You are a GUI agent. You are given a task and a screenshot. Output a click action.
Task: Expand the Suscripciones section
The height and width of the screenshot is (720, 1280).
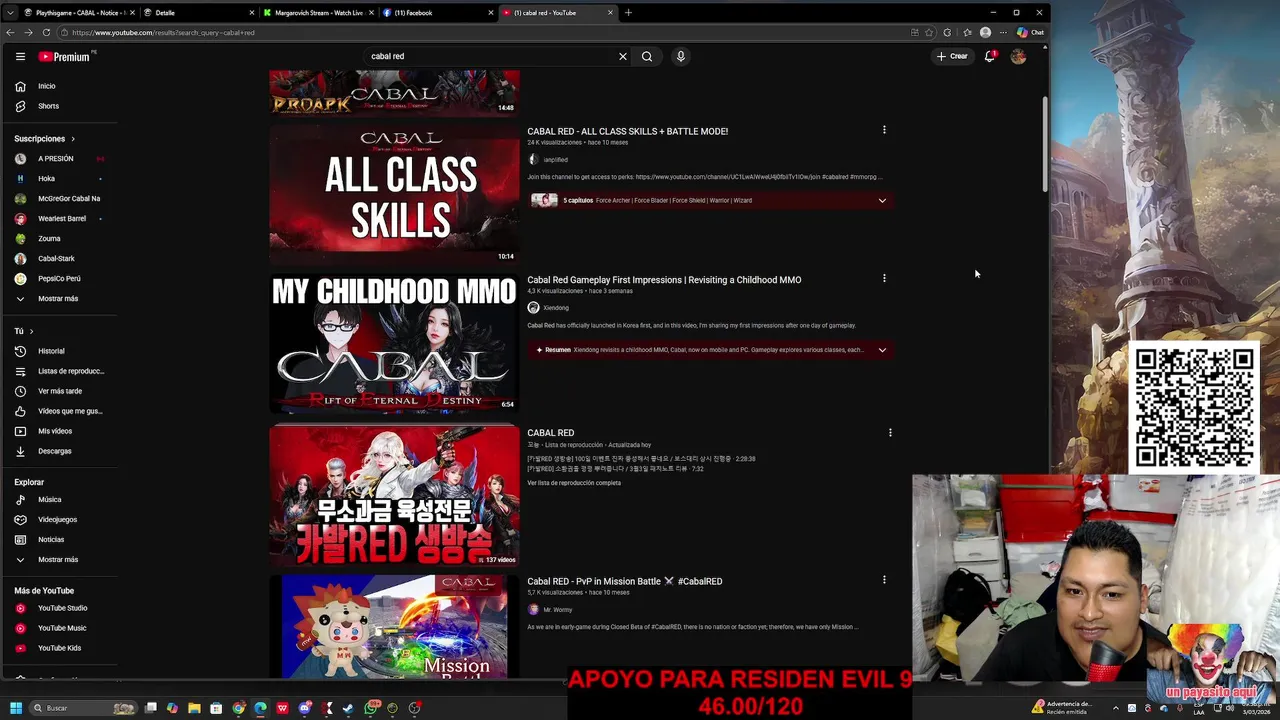[45, 139]
